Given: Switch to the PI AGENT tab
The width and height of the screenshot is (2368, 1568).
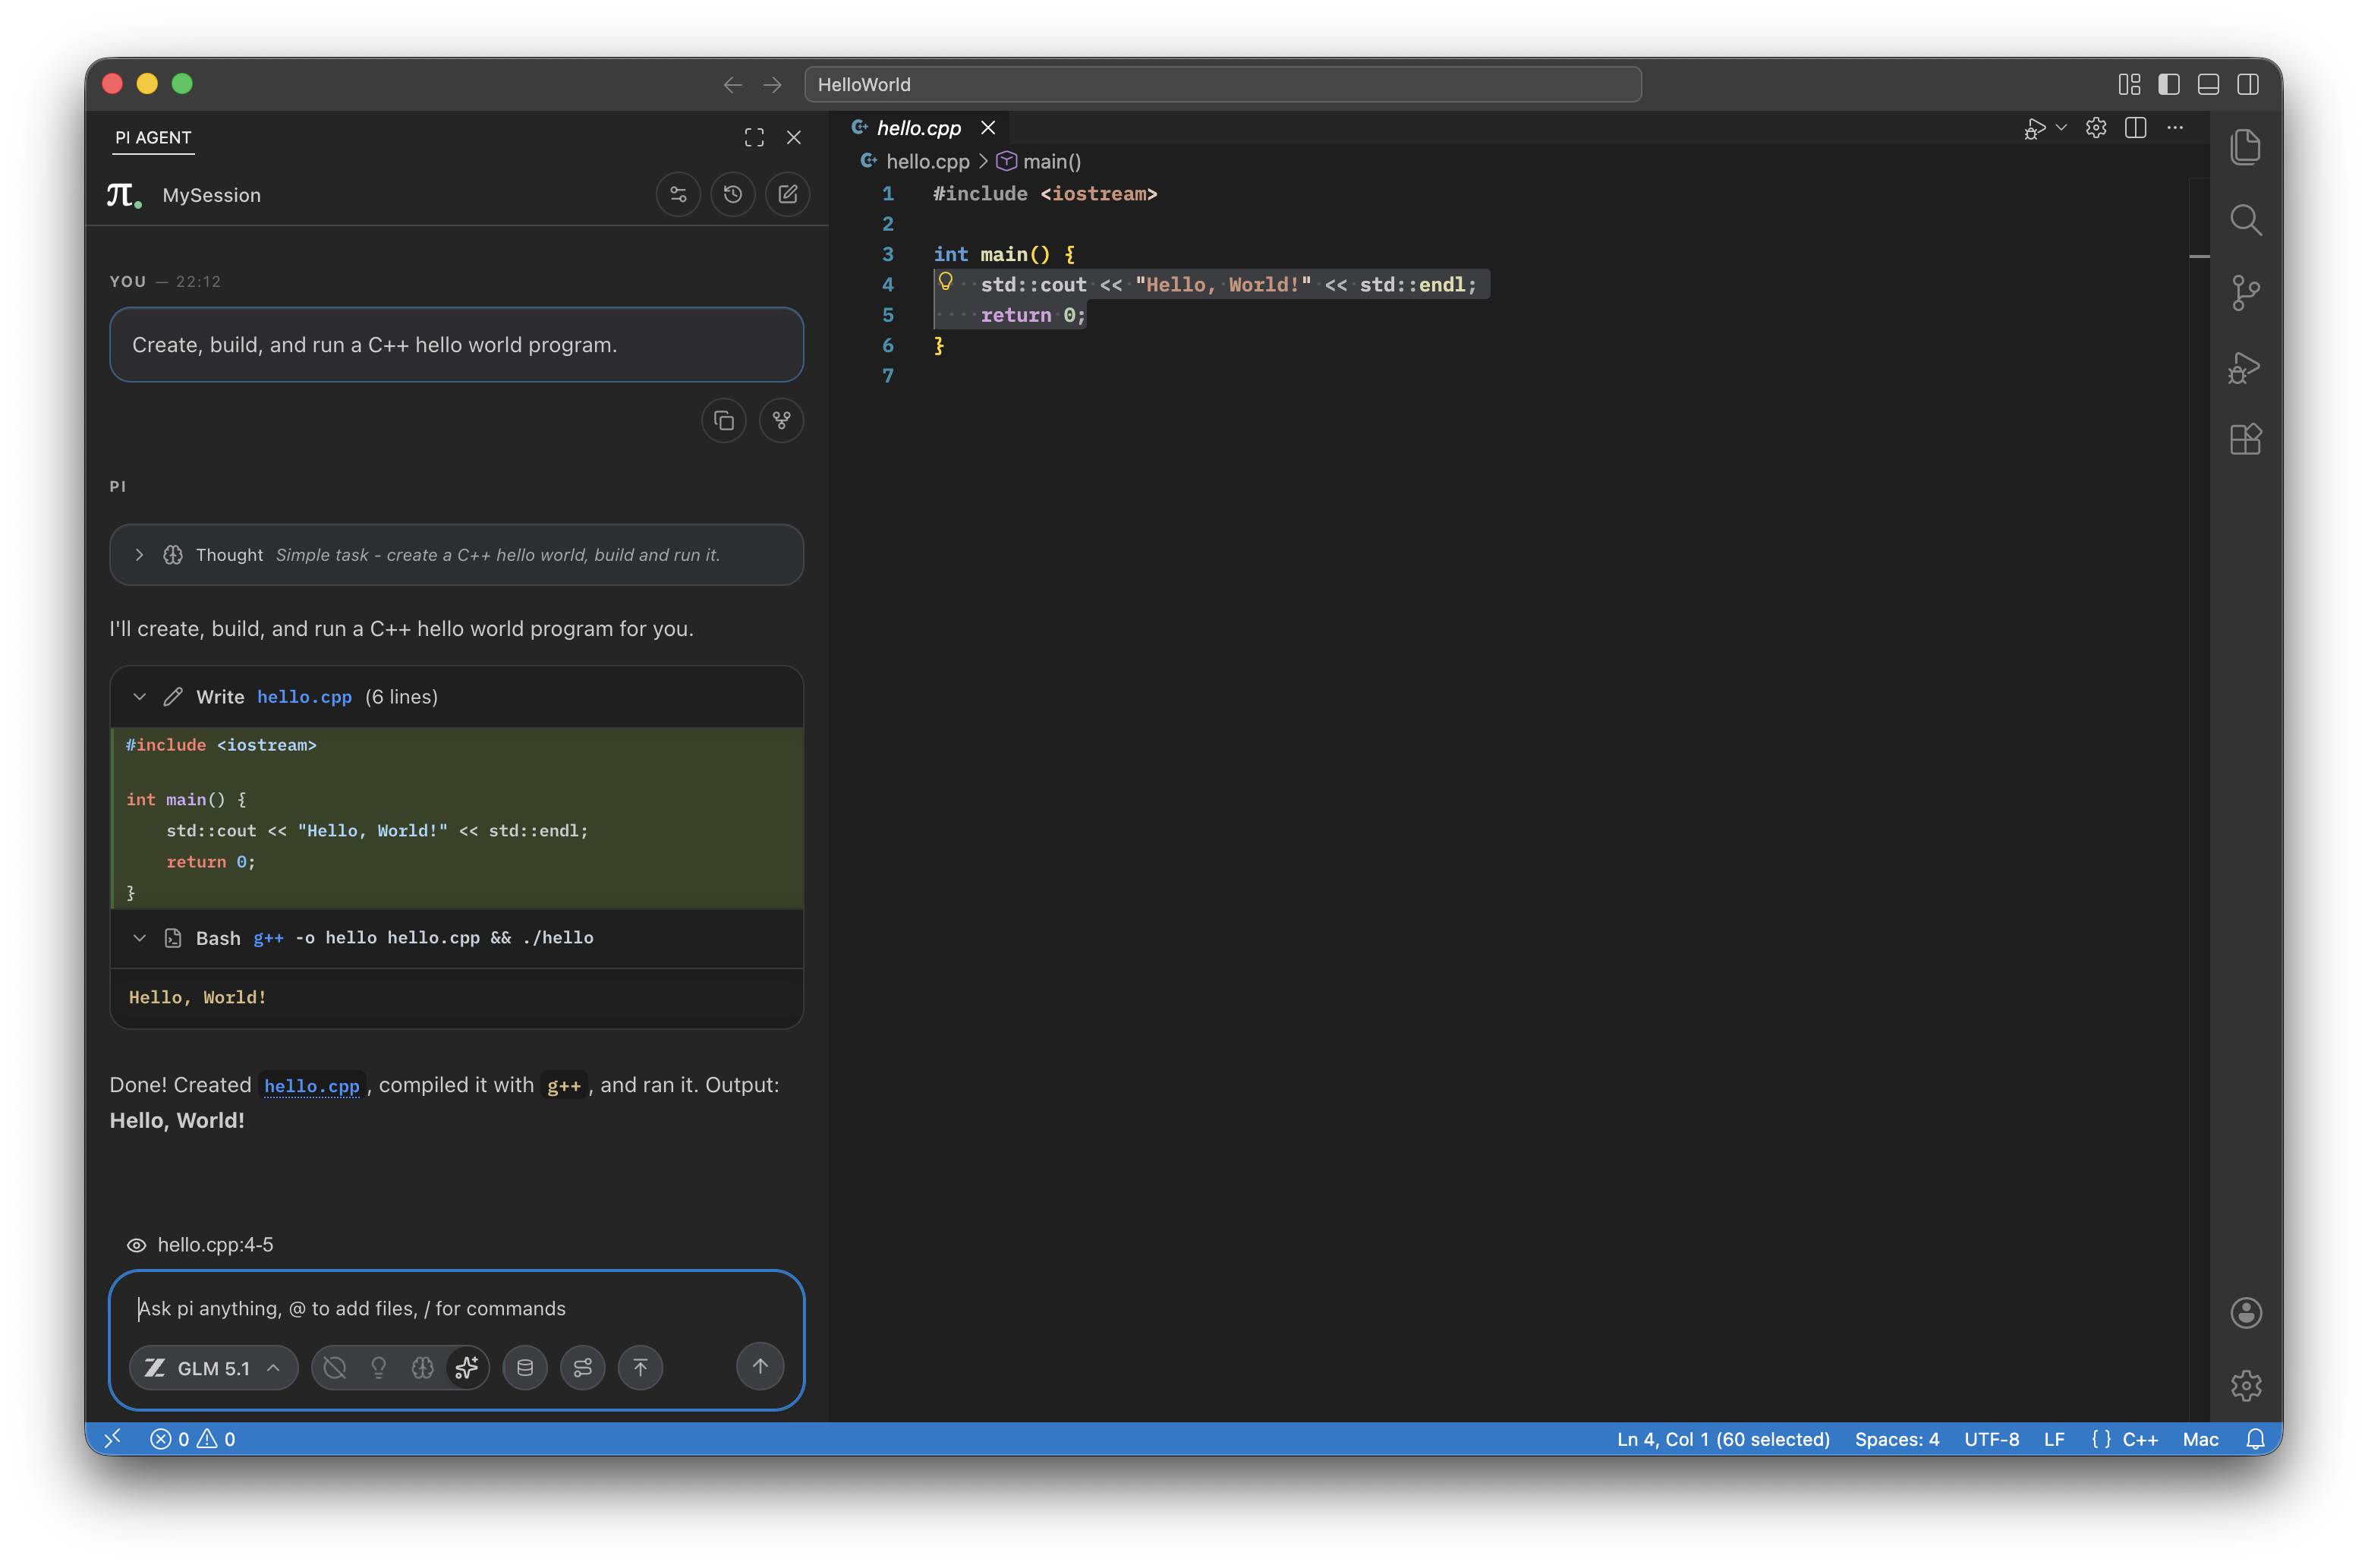Looking at the screenshot, I should point(152,138).
